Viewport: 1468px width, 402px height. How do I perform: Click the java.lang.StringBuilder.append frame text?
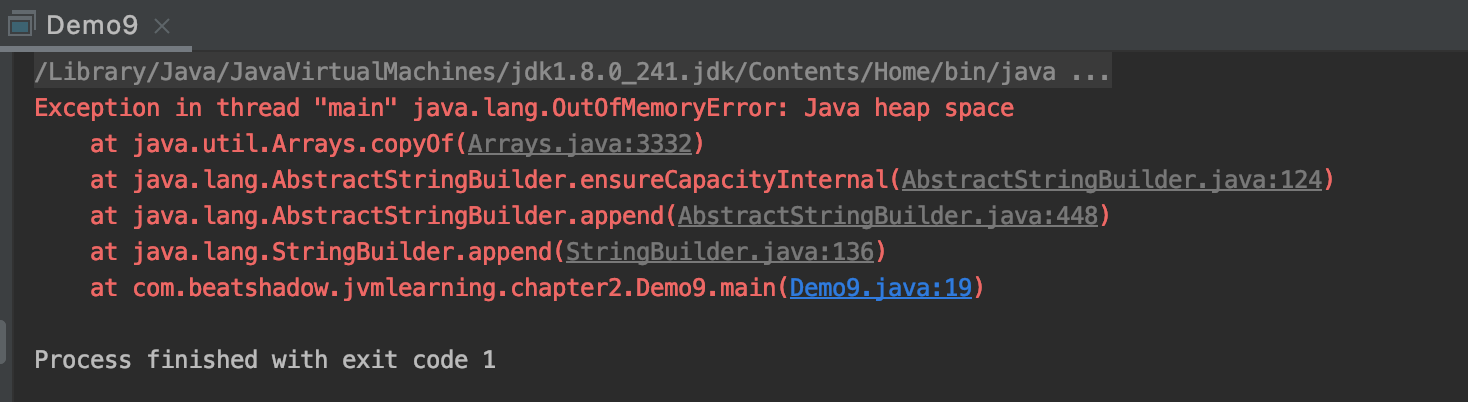coord(342,252)
